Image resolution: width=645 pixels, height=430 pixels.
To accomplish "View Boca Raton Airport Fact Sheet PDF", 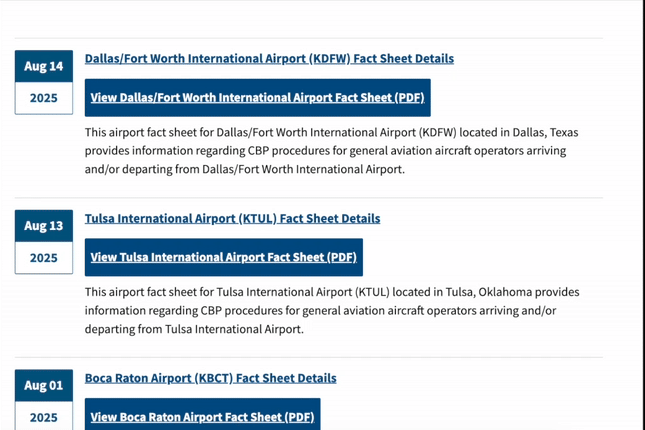I will click(x=202, y=414).
